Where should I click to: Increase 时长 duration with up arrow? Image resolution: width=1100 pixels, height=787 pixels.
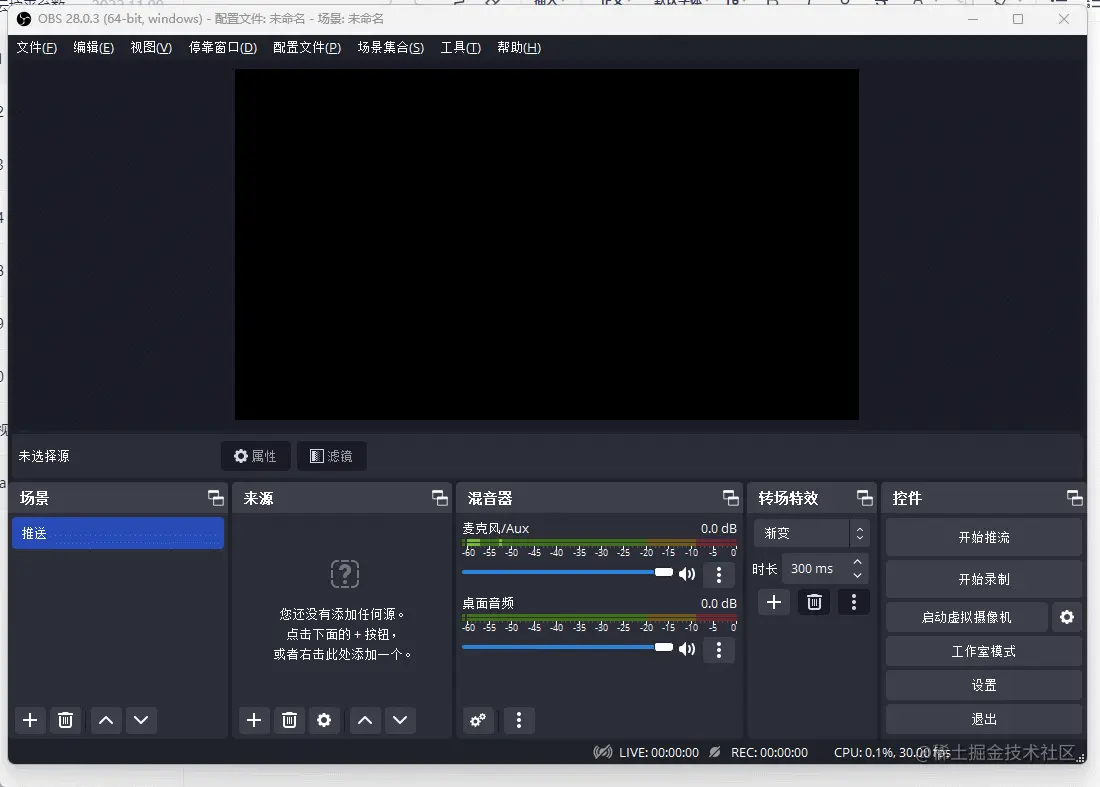point(857,563)
